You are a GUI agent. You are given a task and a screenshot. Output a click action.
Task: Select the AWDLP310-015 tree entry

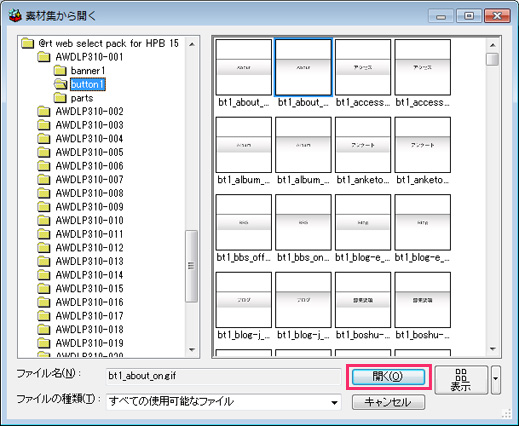[89, 288]
